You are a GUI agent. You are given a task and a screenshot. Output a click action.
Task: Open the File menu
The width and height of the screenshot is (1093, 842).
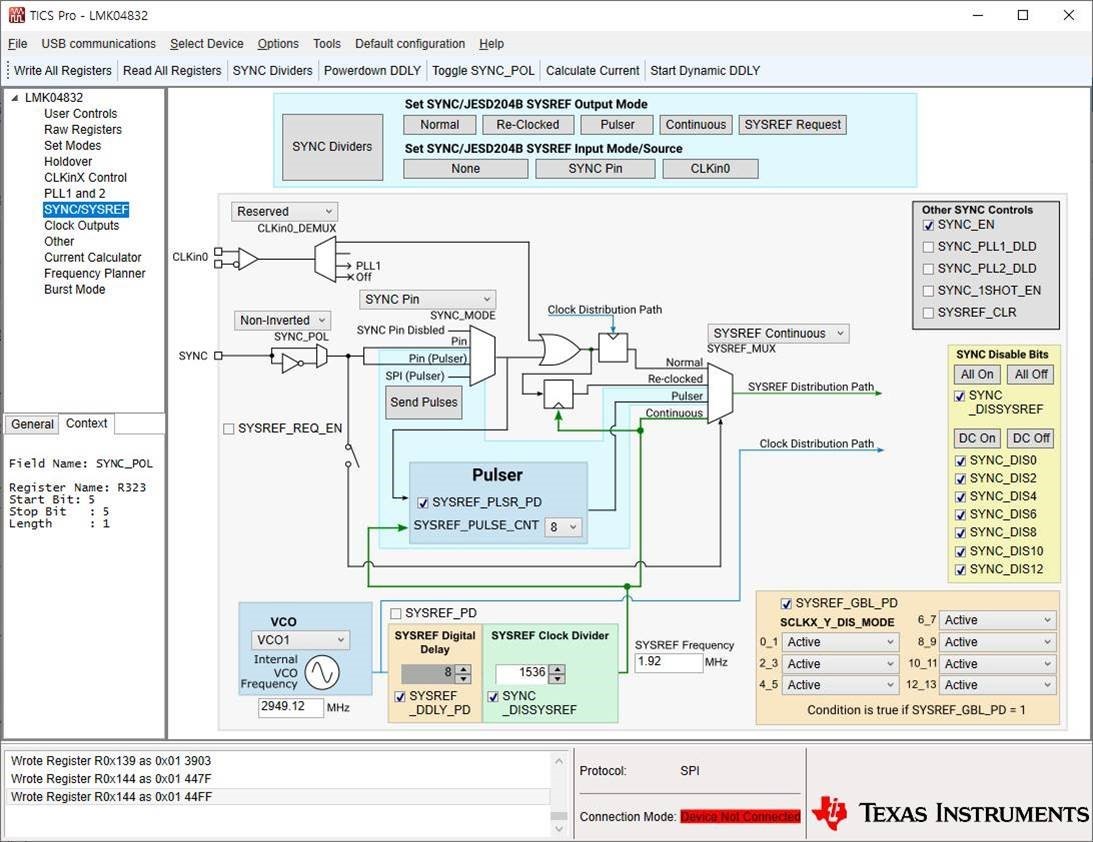[x=17, y=44]
